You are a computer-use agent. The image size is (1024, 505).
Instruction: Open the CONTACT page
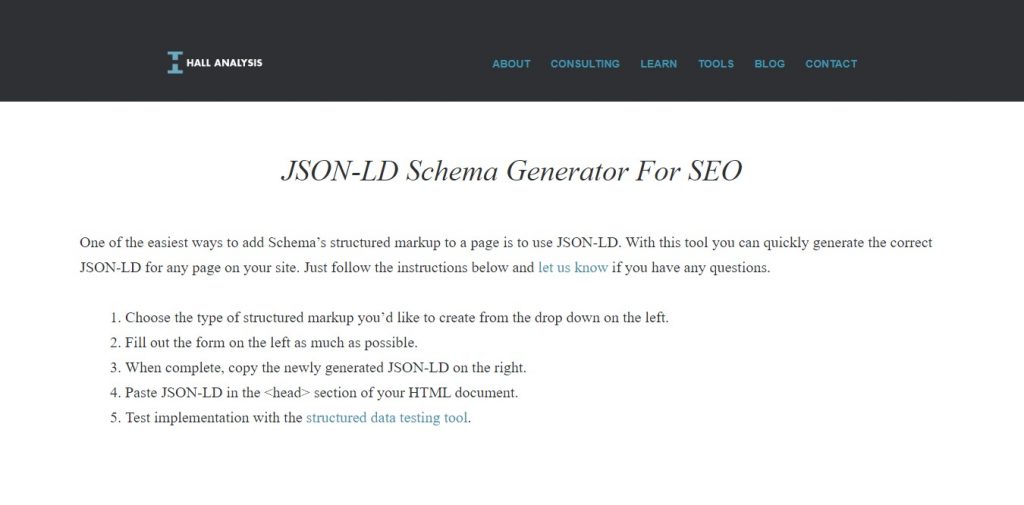(x=831, y=63)
